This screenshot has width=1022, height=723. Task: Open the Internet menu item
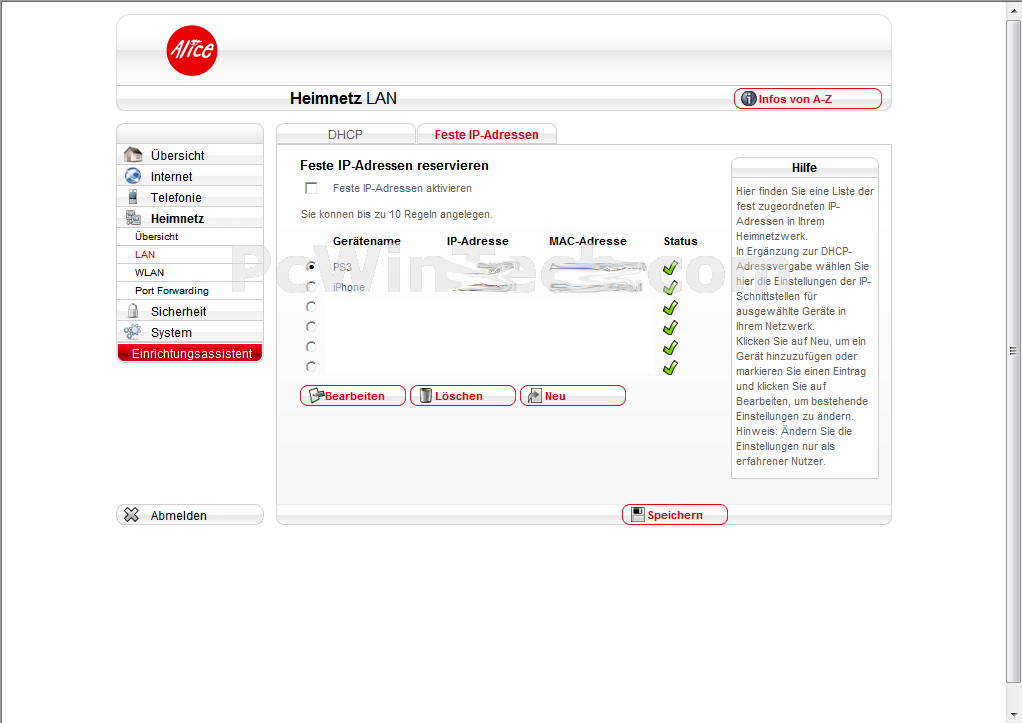(190, 176)
